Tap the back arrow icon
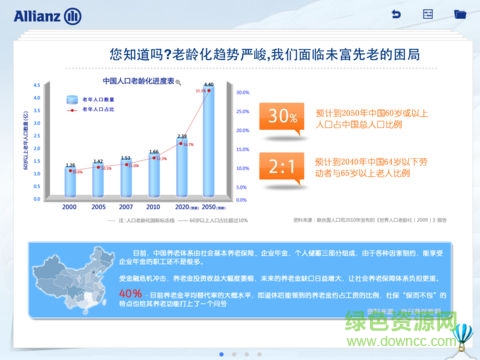Image resolution: width=480 pixels, height=360 pixels. (x=396, y=14)
